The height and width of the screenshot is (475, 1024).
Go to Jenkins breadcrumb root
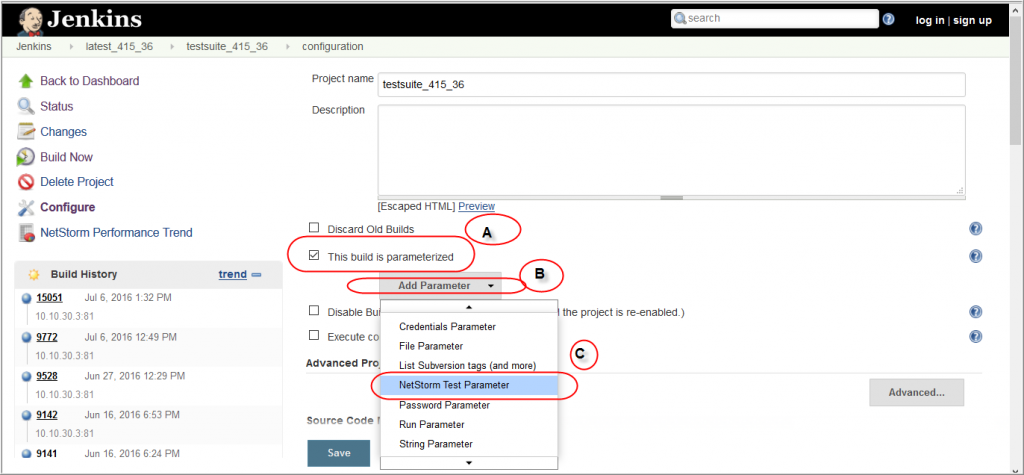(x=34, y=47)
